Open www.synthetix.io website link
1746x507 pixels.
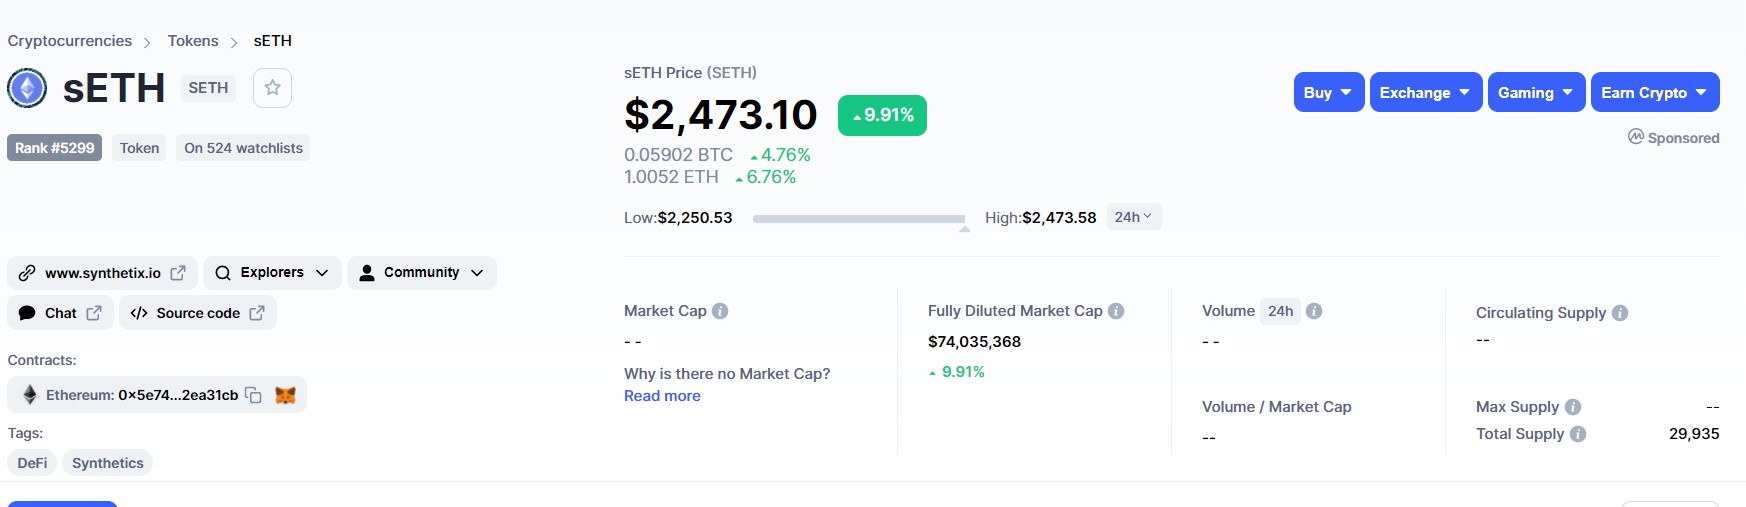(x=102, y=273)
